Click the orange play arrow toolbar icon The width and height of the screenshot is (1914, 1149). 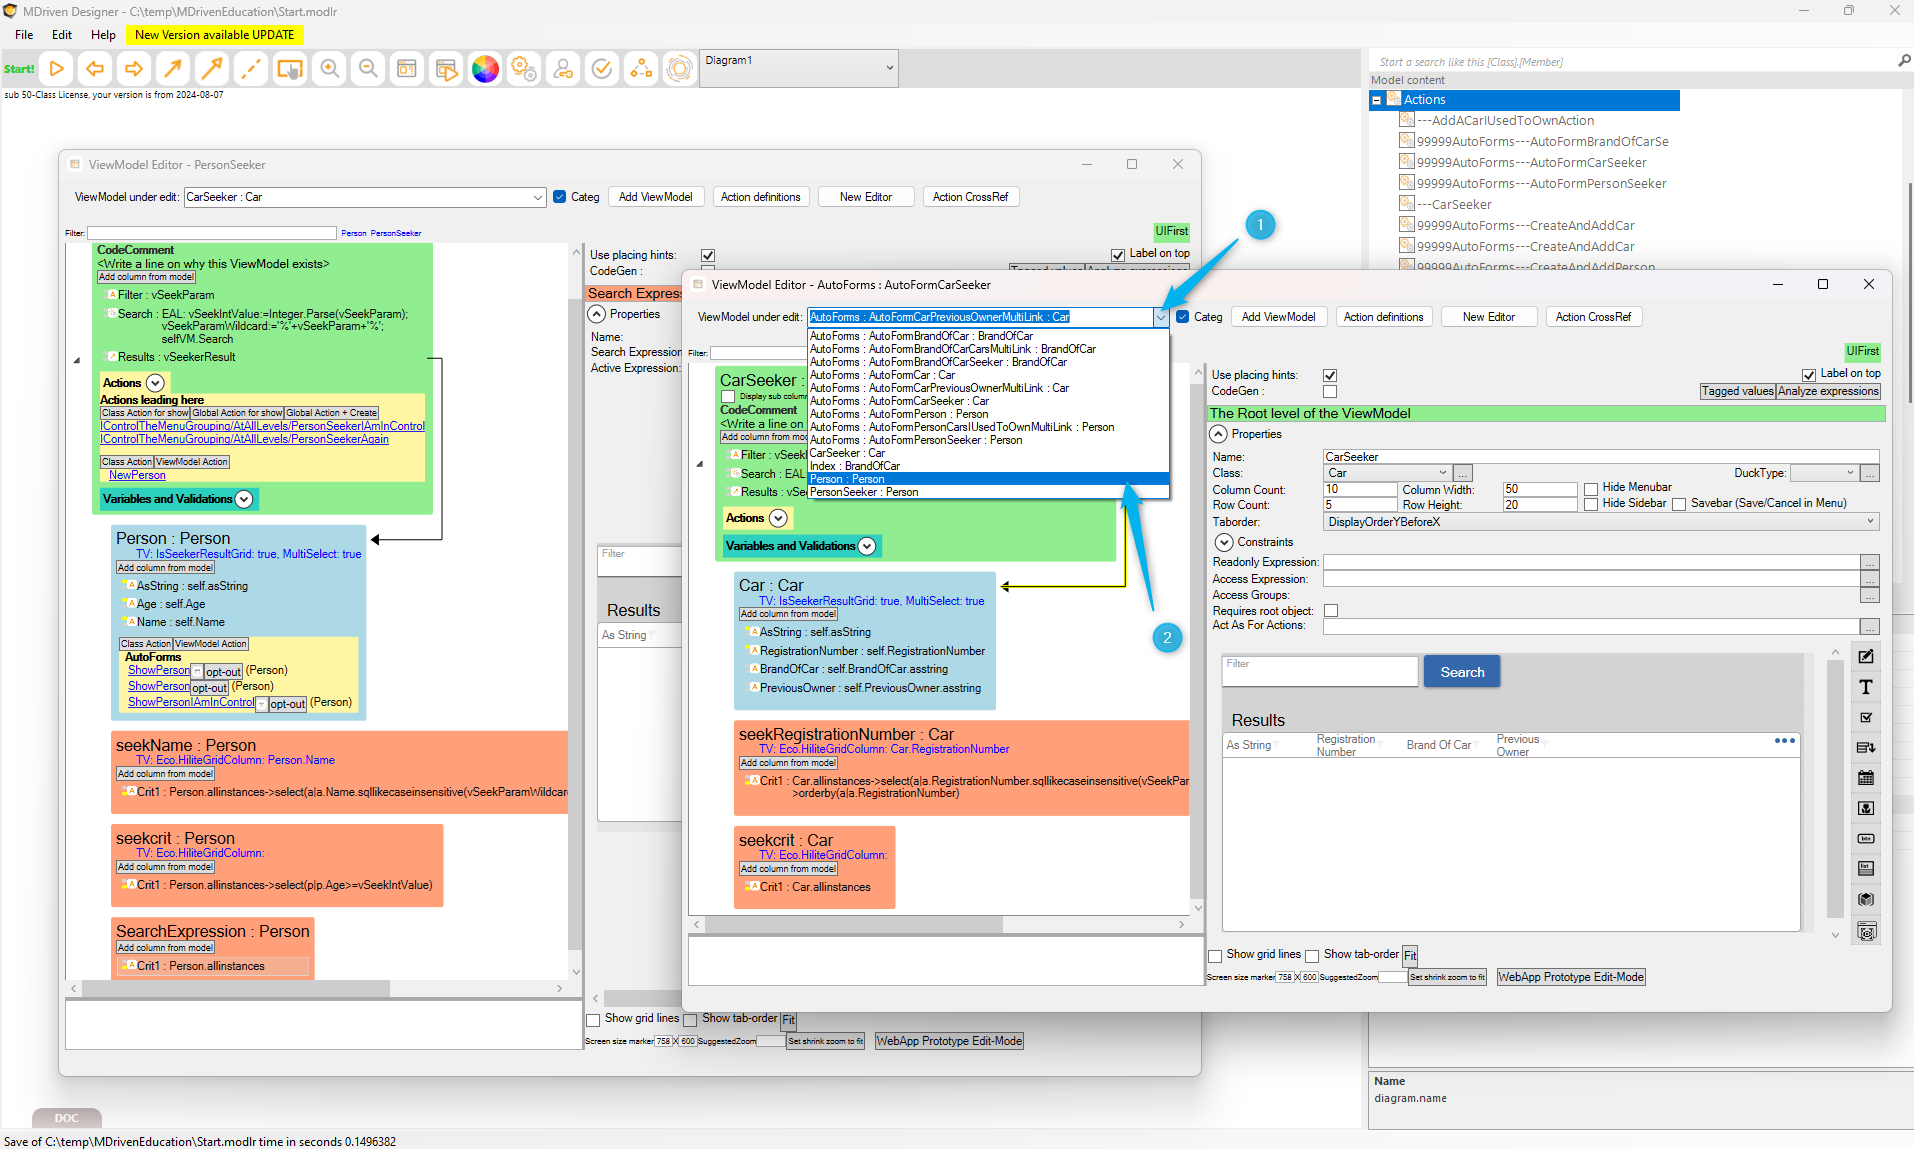(x=57, y=68)
